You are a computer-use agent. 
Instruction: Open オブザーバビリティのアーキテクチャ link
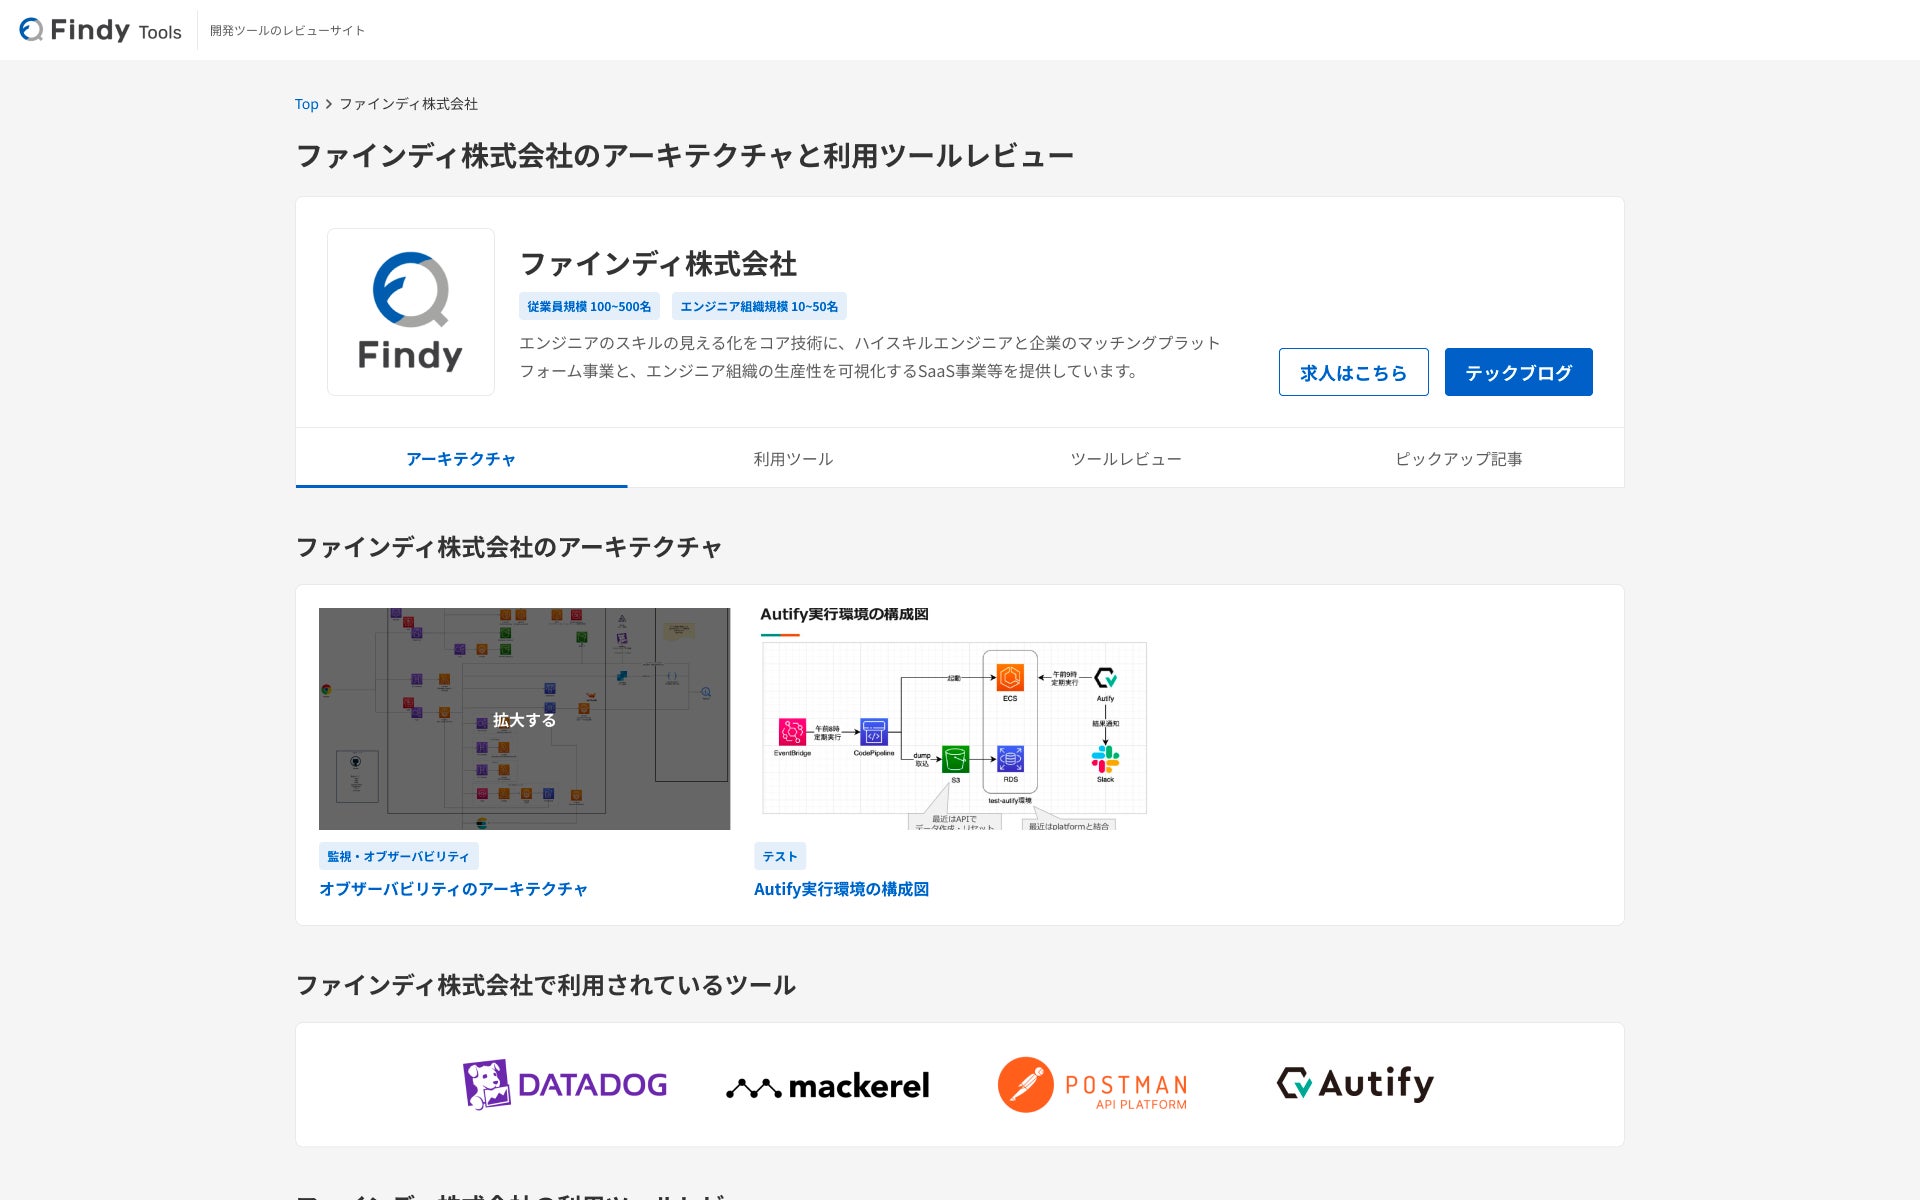(453, 889)
